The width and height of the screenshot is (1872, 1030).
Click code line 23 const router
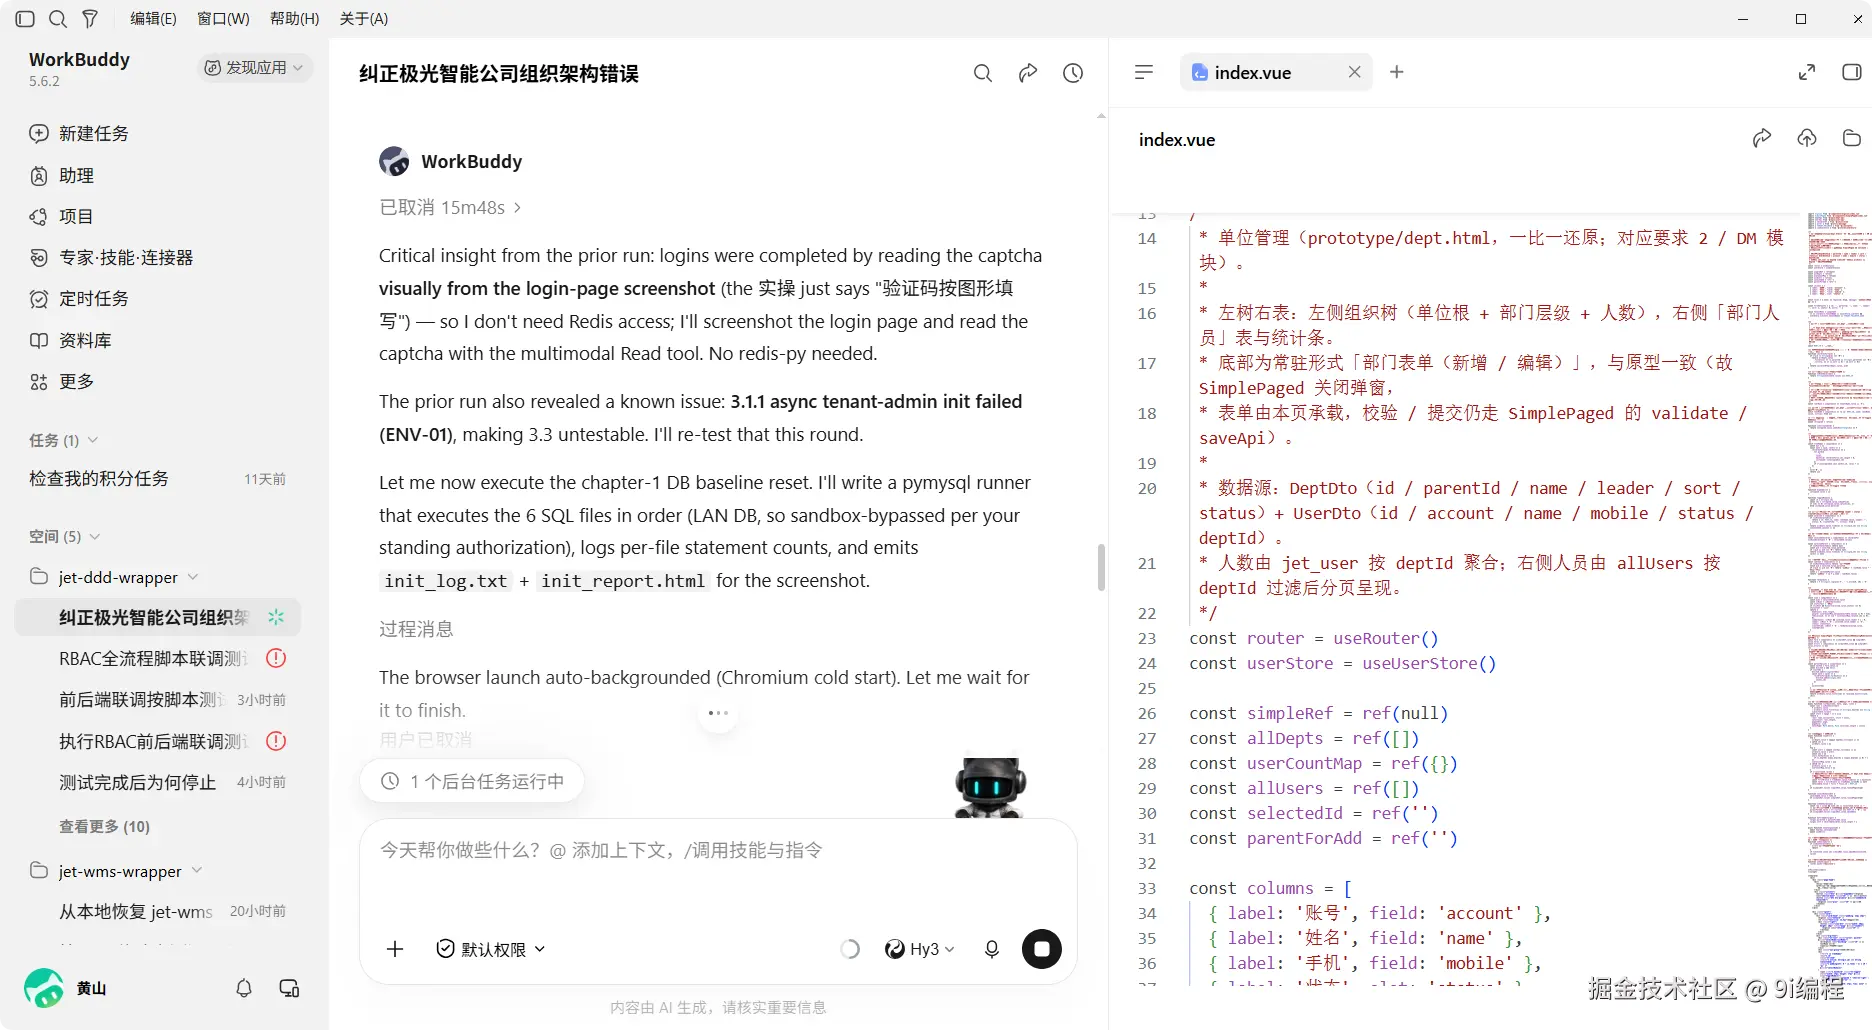(x=1313, y=638)
